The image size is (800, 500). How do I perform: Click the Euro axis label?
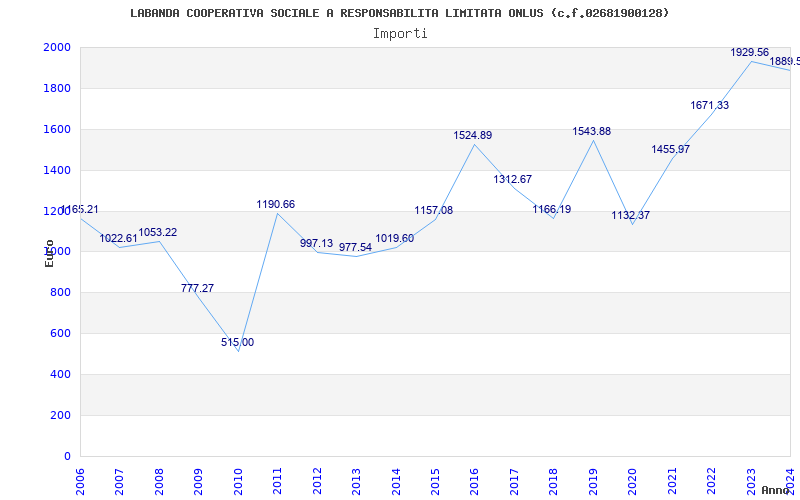pyautogui.click(x=49, y=253)
